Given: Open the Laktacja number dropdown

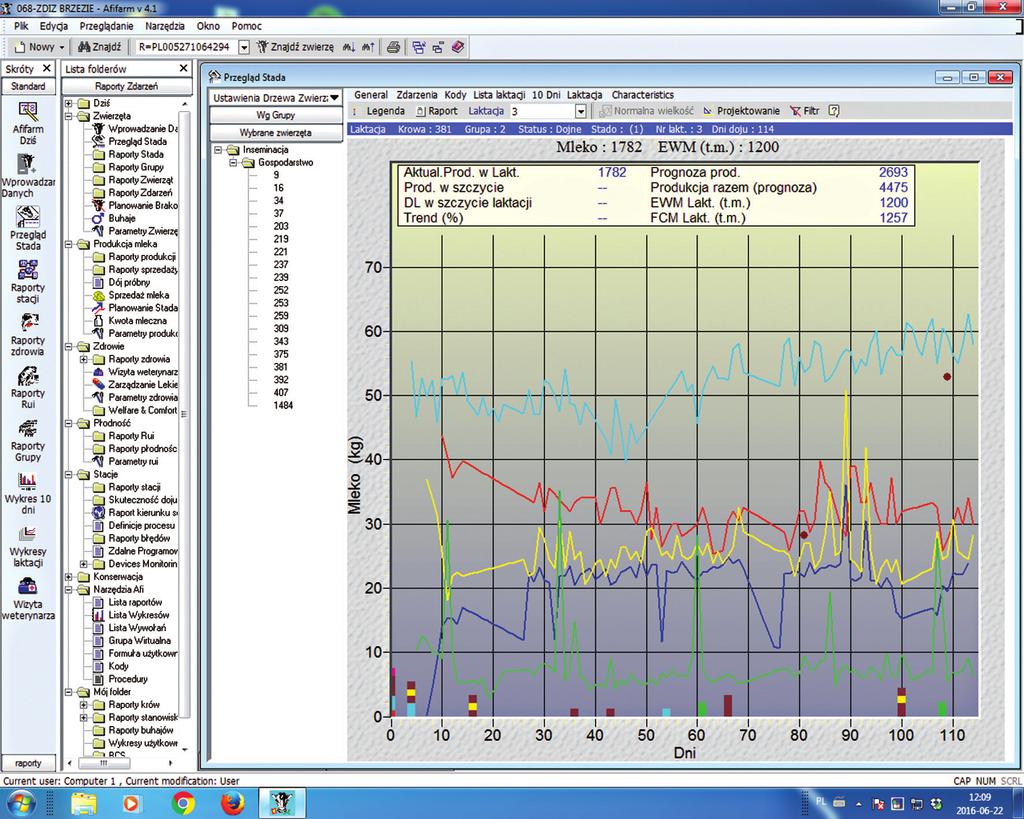Looking at the screenshot, I should pos(580,112).
